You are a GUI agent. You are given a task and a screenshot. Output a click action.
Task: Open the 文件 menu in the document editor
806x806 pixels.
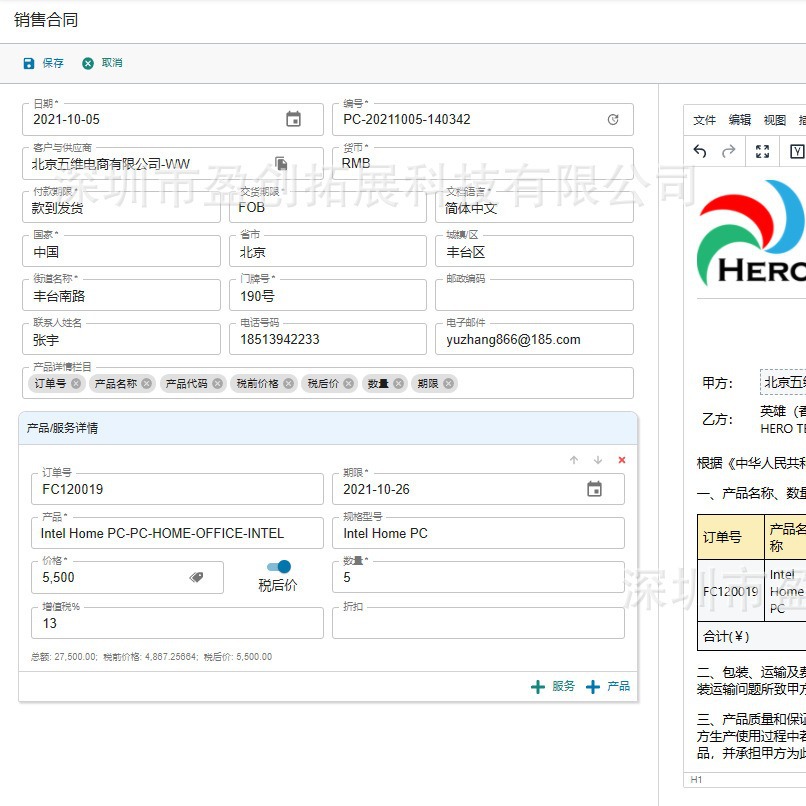click(x=703, y=119)
